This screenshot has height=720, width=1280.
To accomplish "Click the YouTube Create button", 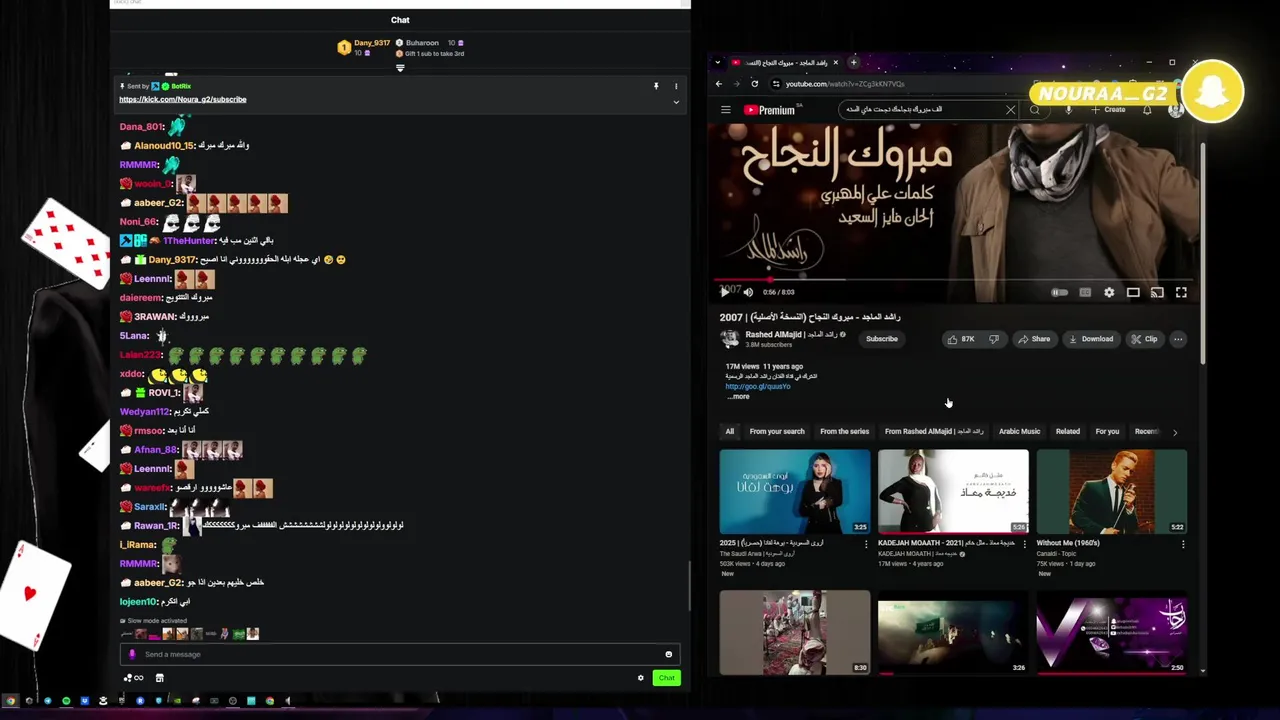I will [x=1110, y=110].
